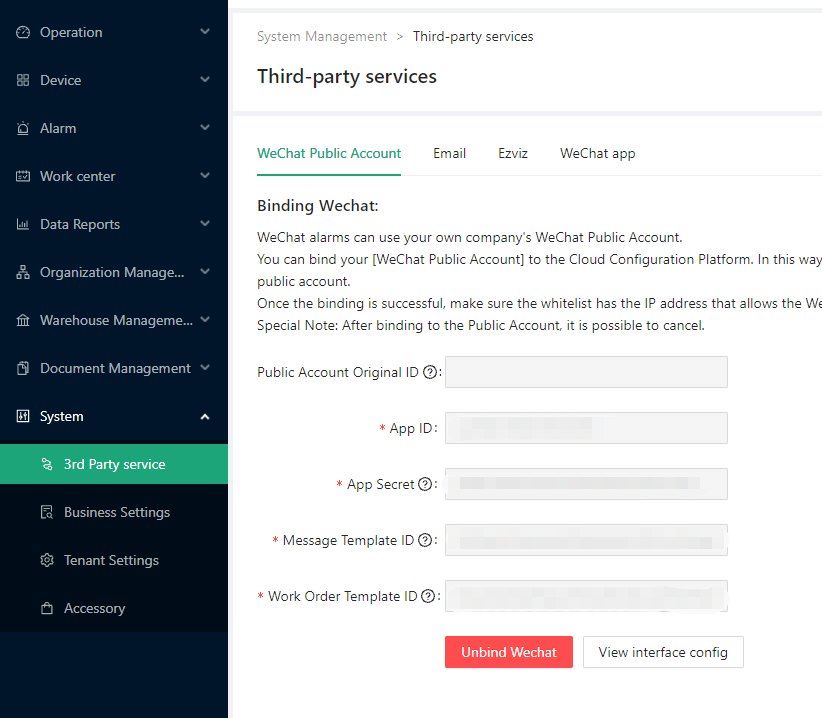Select the WeChat Public Account tab
The image size is (822, 718).
329,154
